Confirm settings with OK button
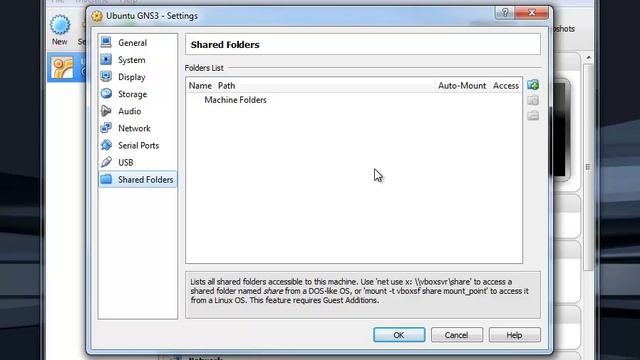 pyautogui.click(x=399, y=335)
